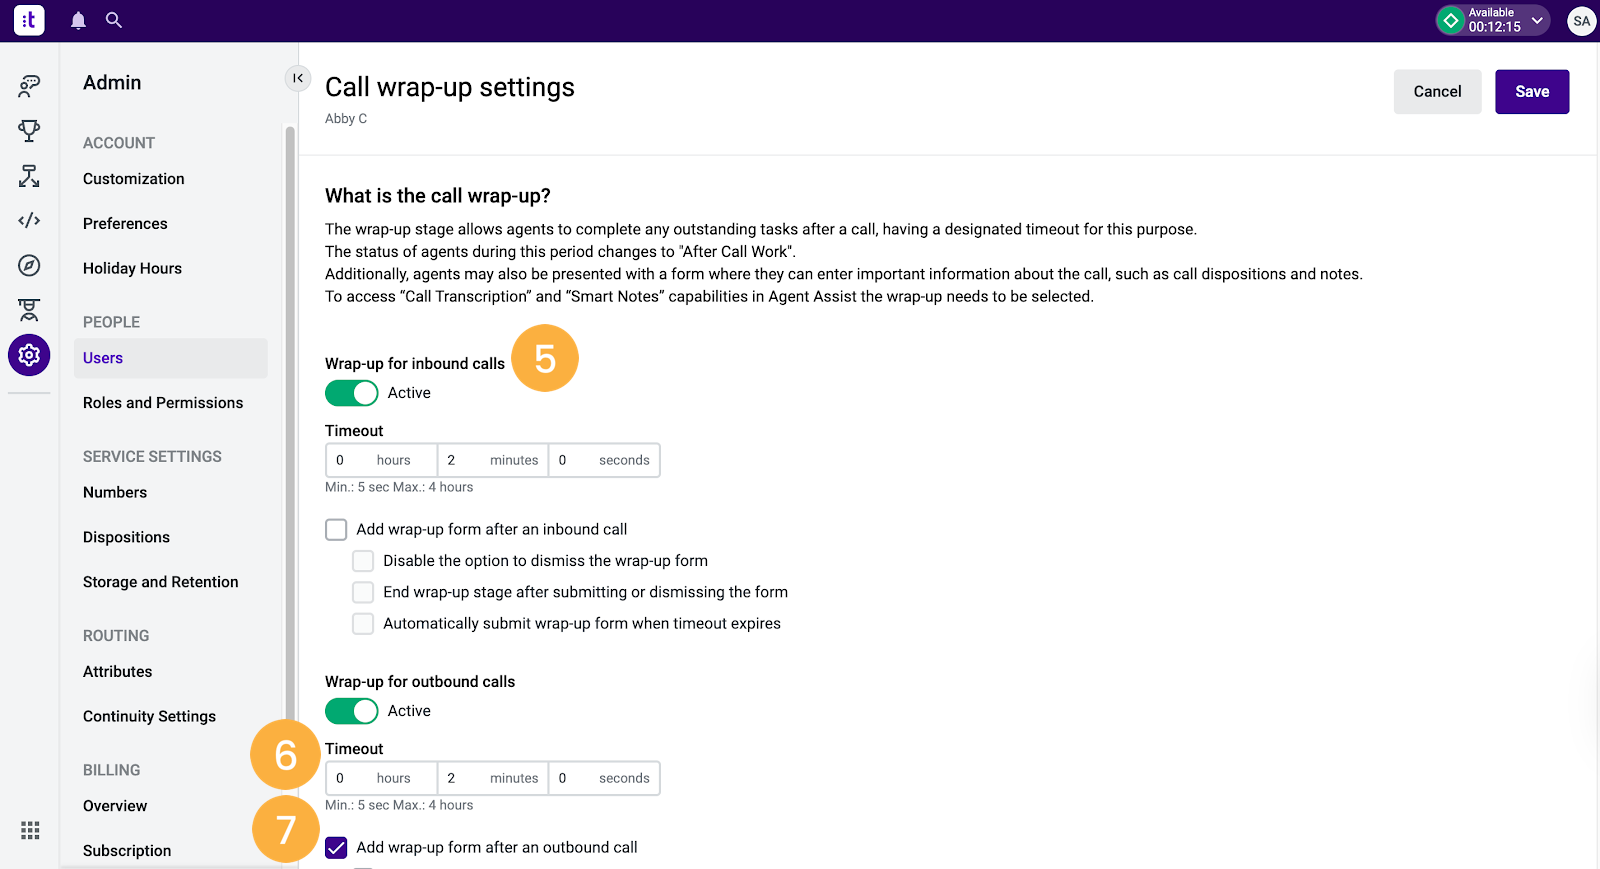Click the Save button
Image resolution: width=1600 pixels, height=869 pixels.
[x=1532, y=92]
